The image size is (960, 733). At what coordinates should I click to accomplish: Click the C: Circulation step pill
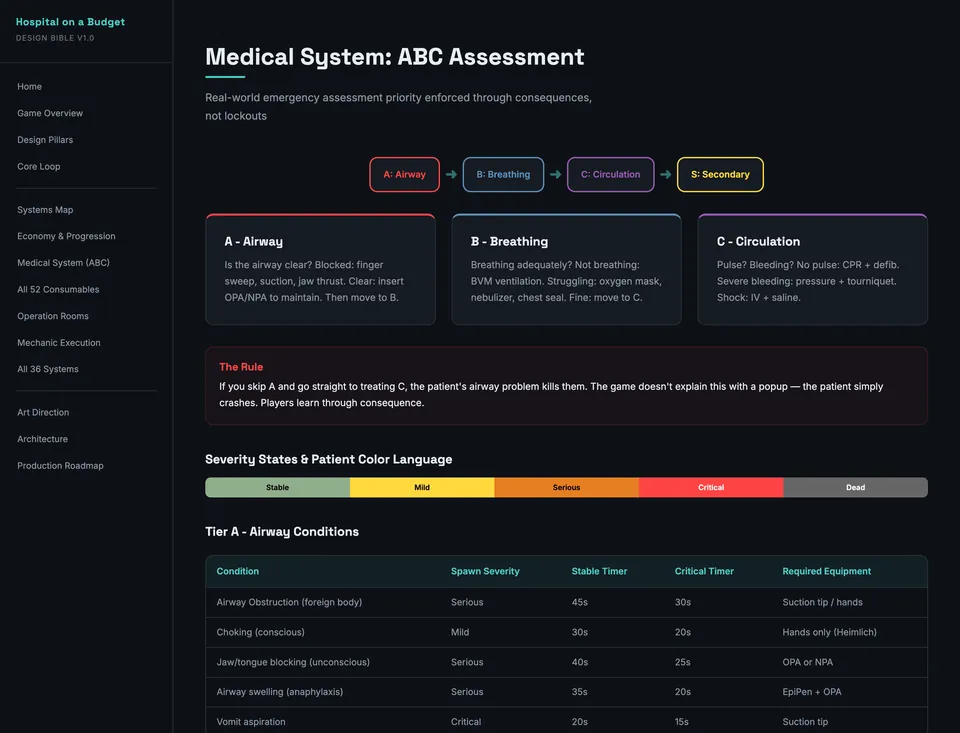coord(610,175)
